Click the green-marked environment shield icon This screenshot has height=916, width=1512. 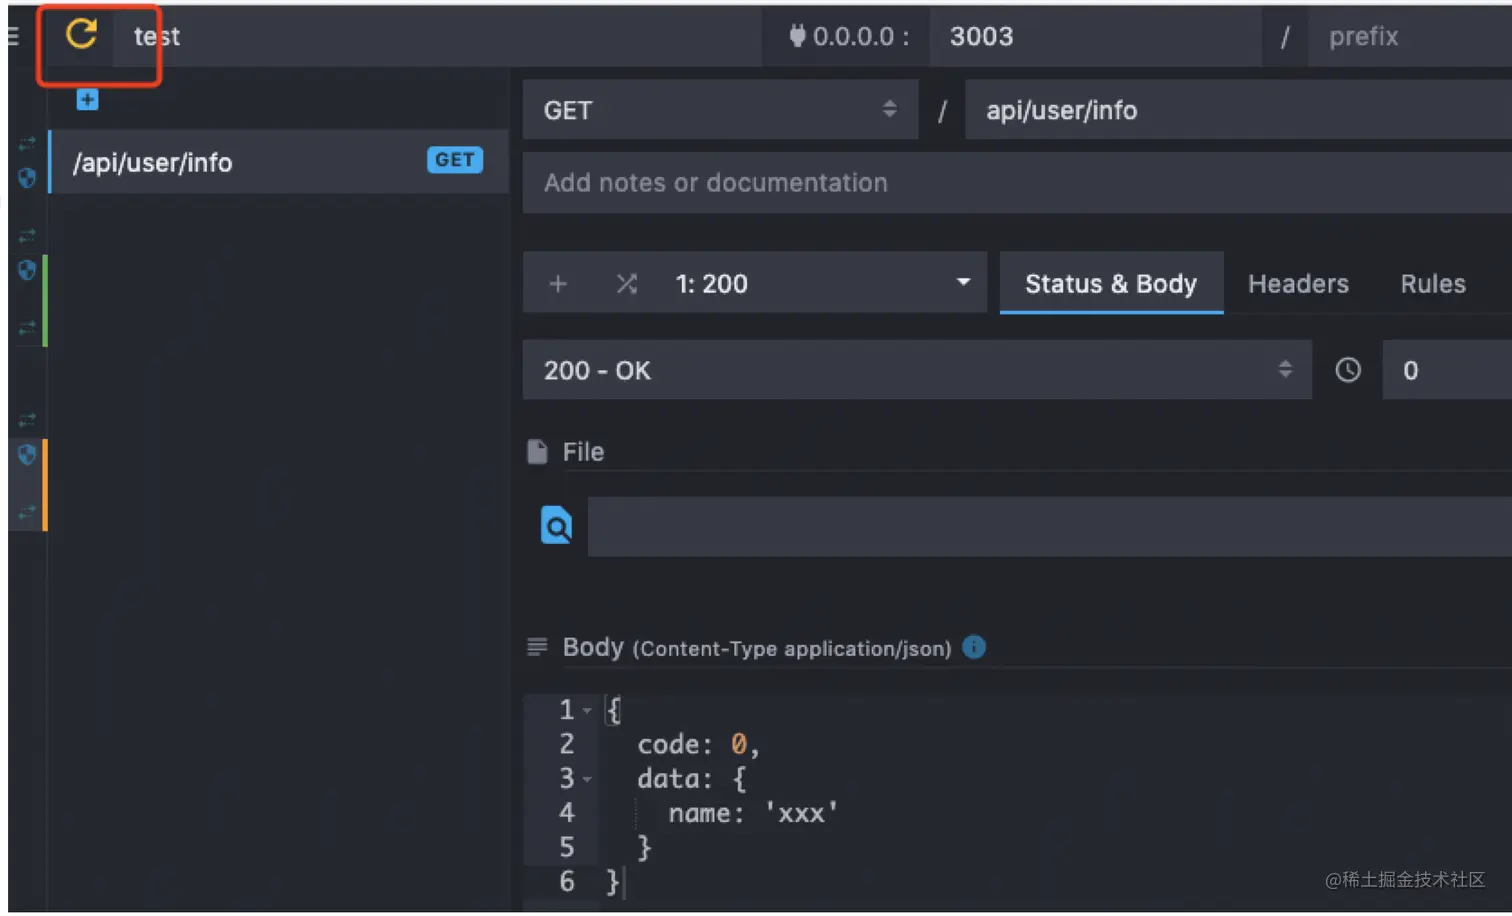point(27,270)
